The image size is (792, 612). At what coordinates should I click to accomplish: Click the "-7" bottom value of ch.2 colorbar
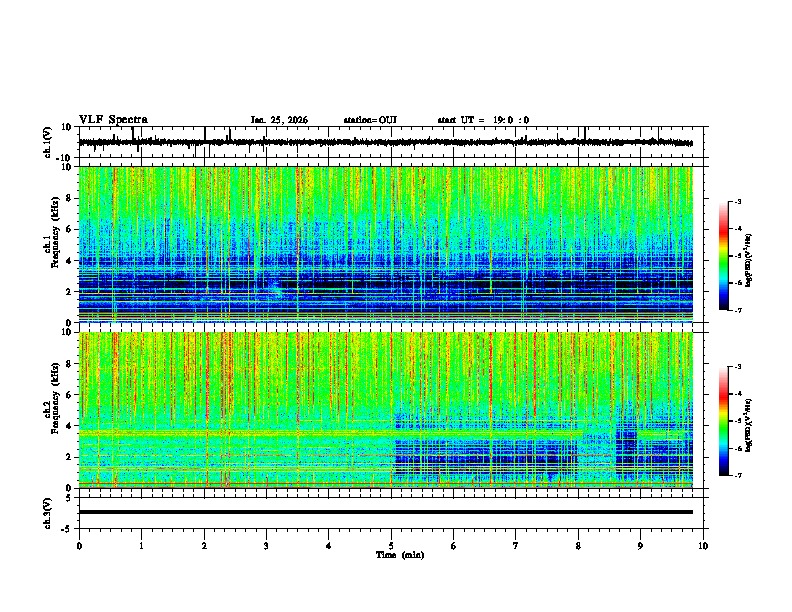tap(738, 475)
